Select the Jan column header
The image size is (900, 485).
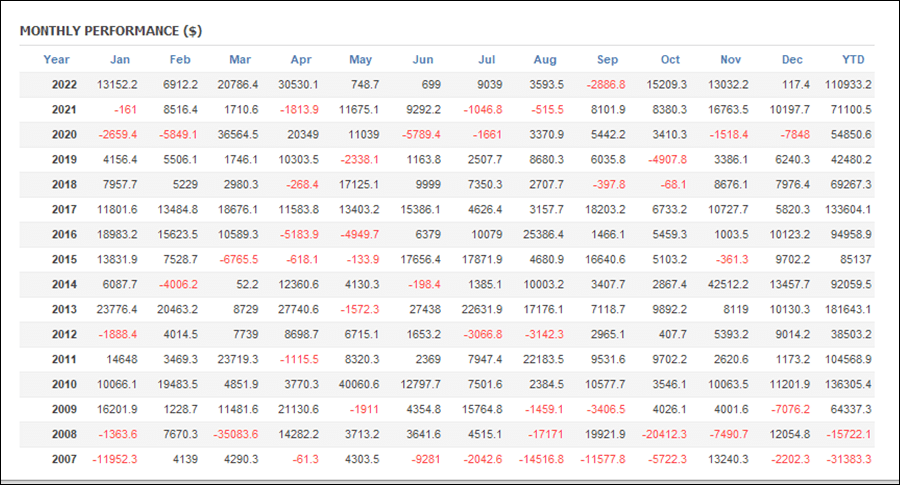click(120, 59)
